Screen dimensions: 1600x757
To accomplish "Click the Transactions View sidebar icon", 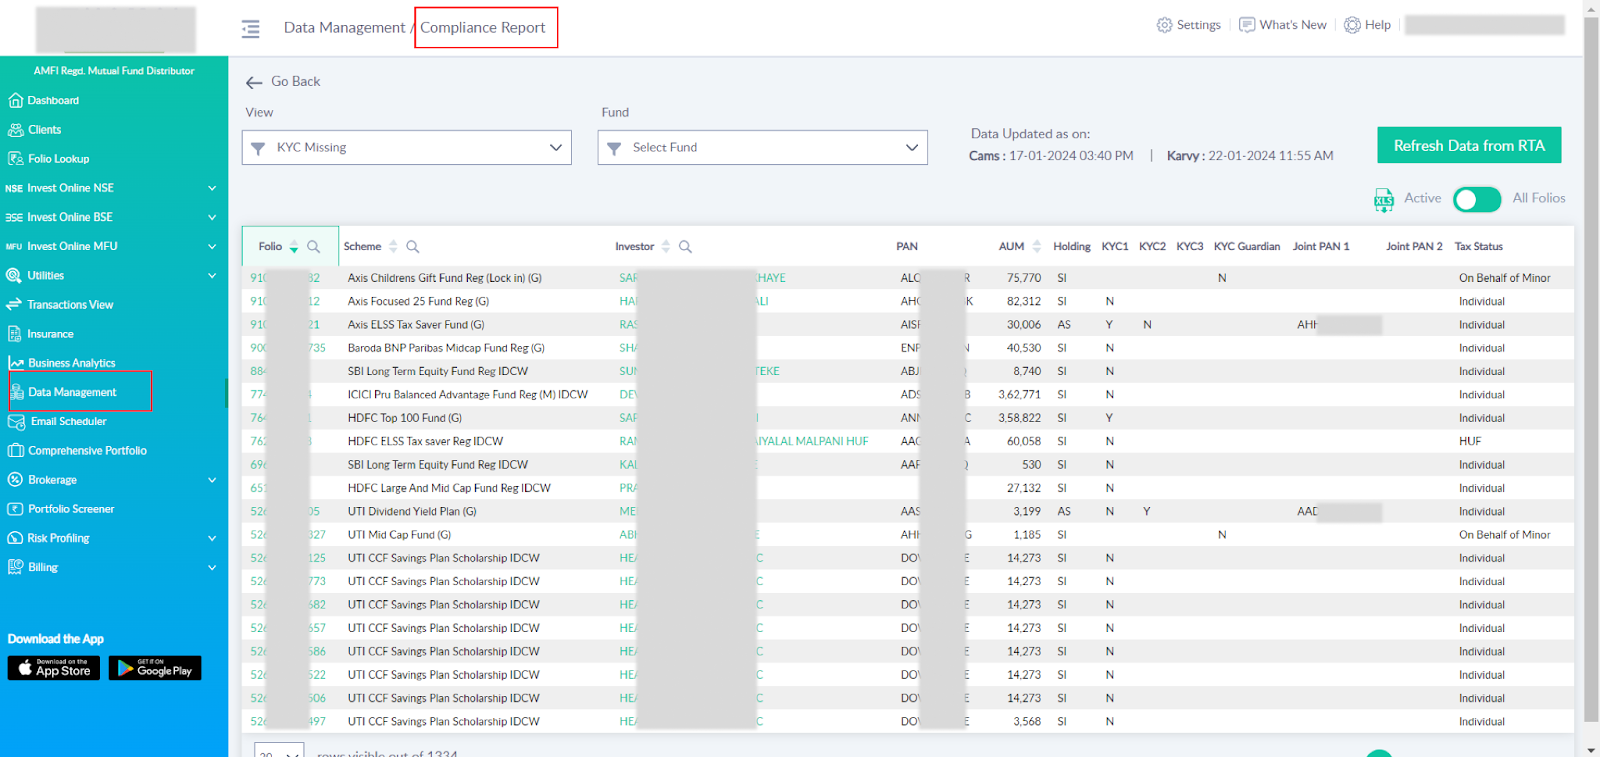I will point(14,305).
